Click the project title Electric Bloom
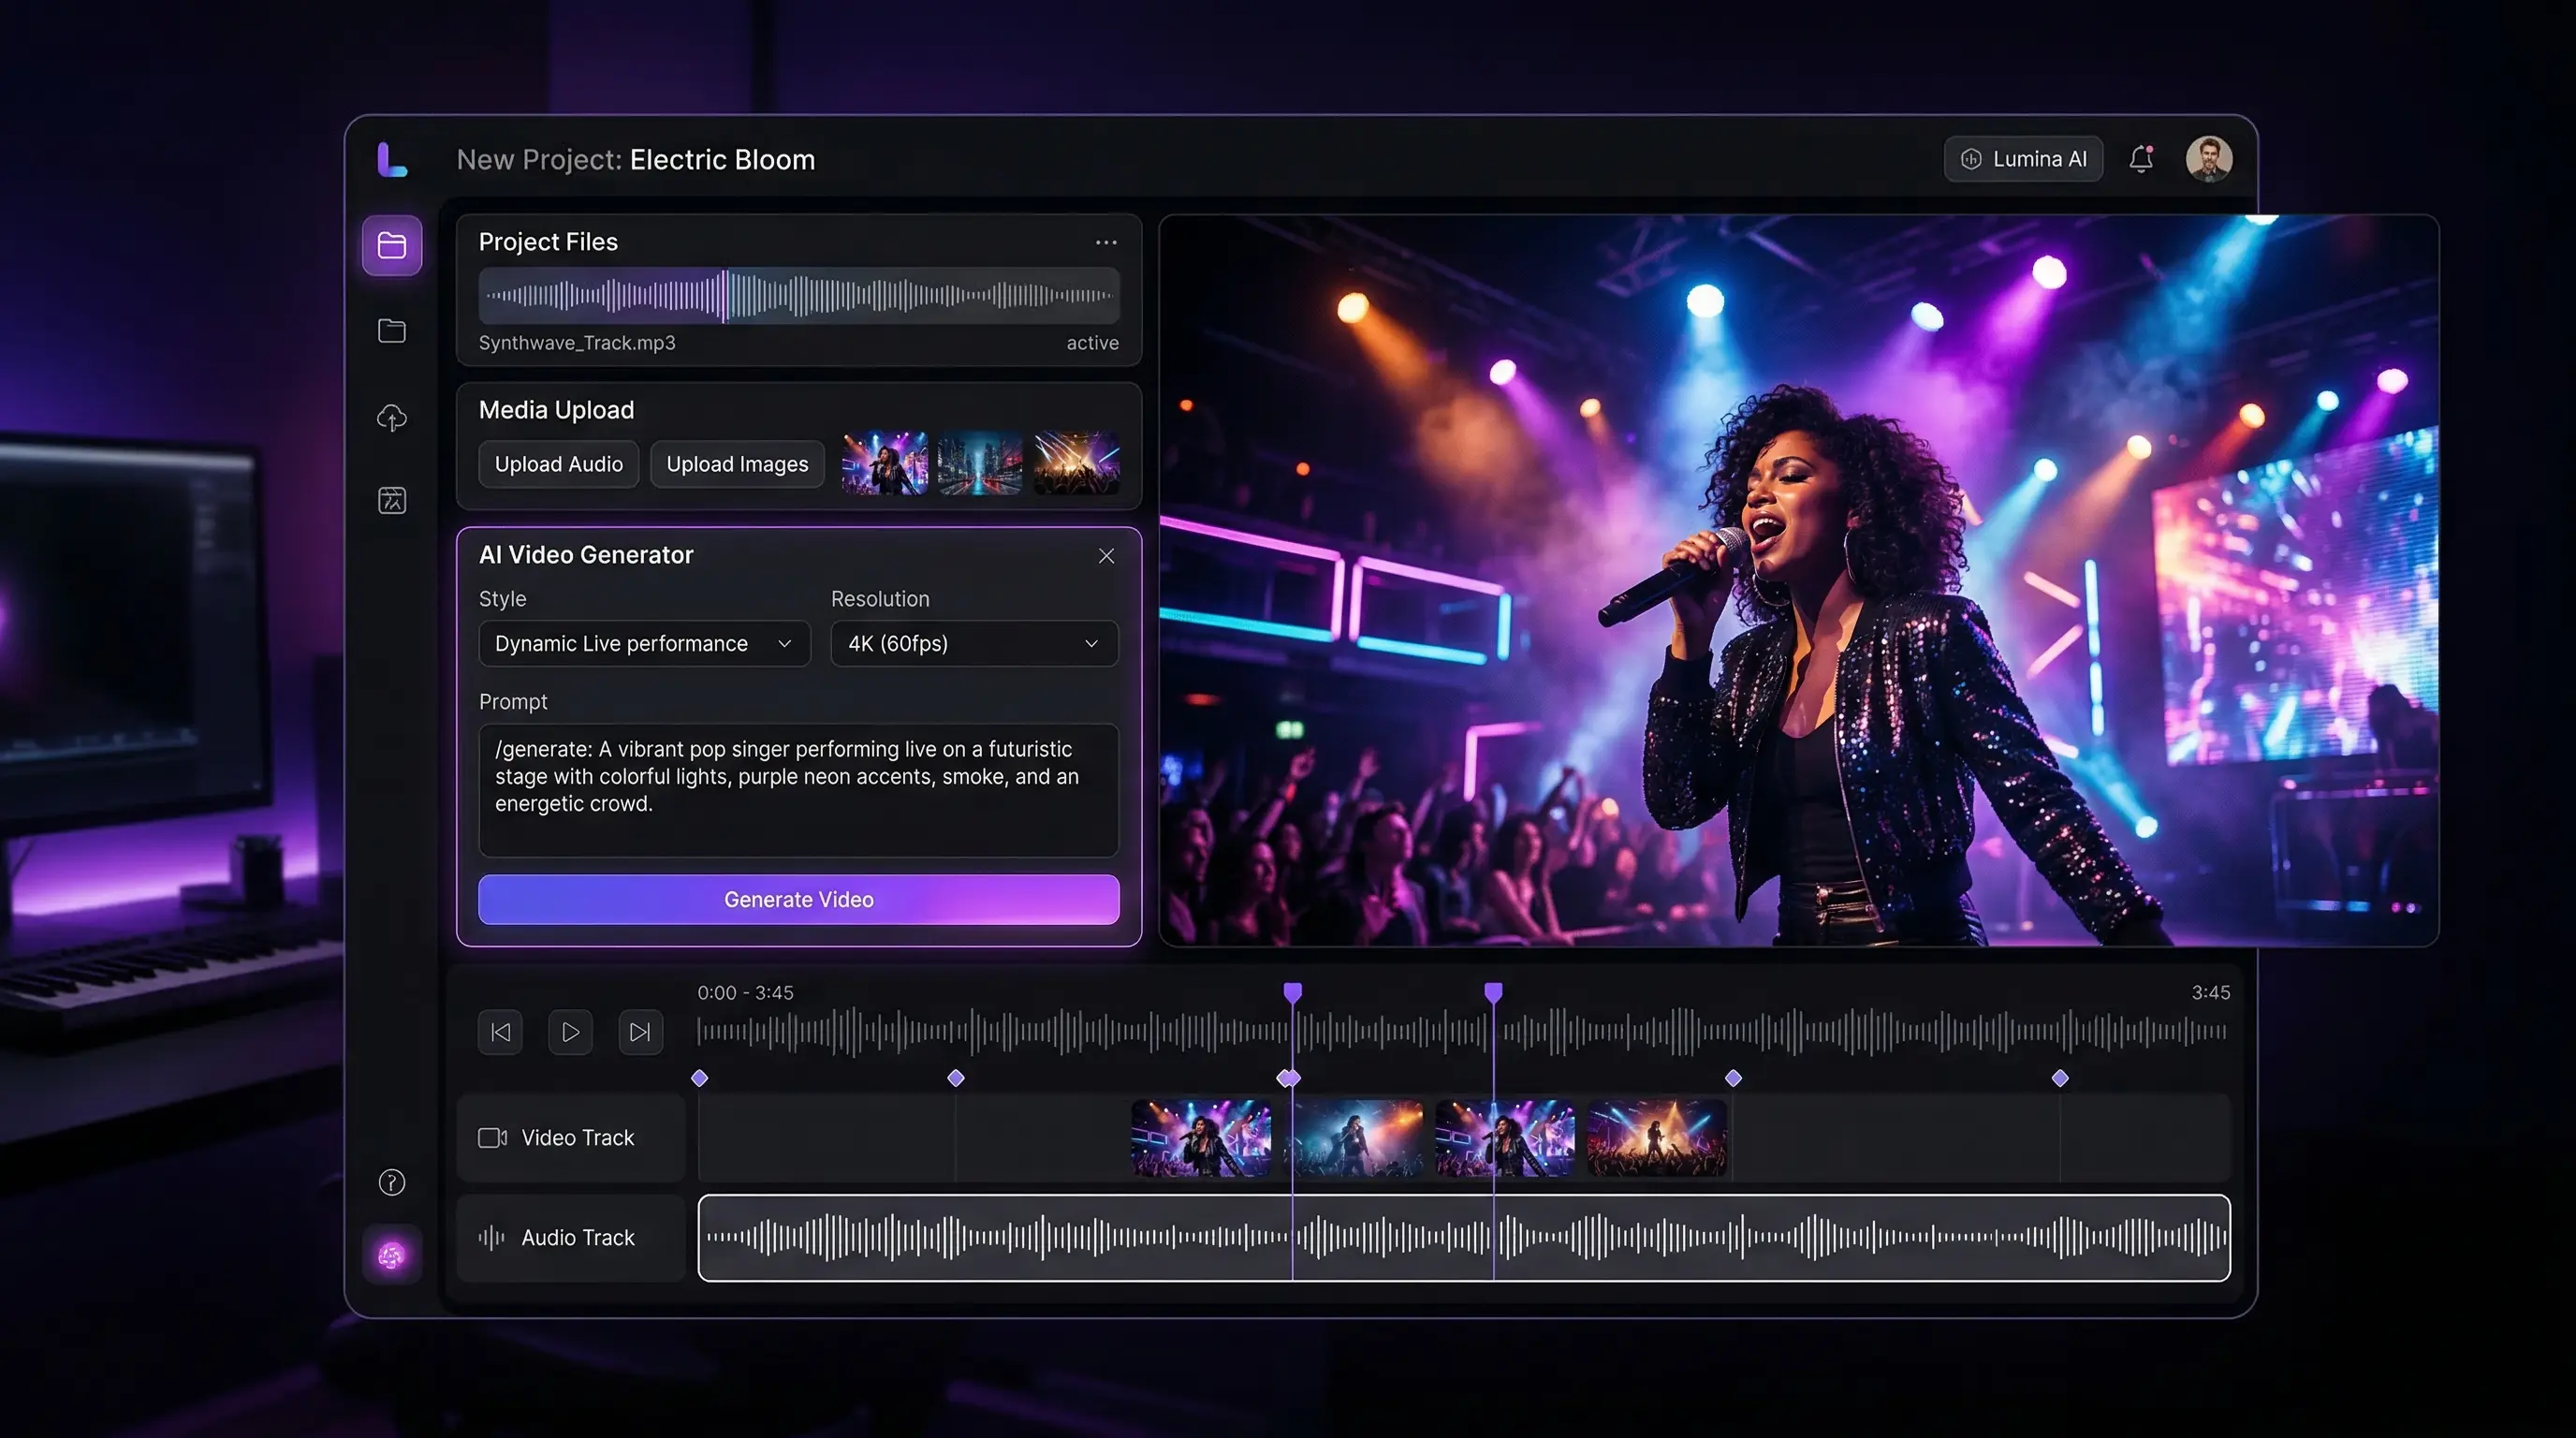Viewport: 2576px width, 1438px height. [722, 160]
